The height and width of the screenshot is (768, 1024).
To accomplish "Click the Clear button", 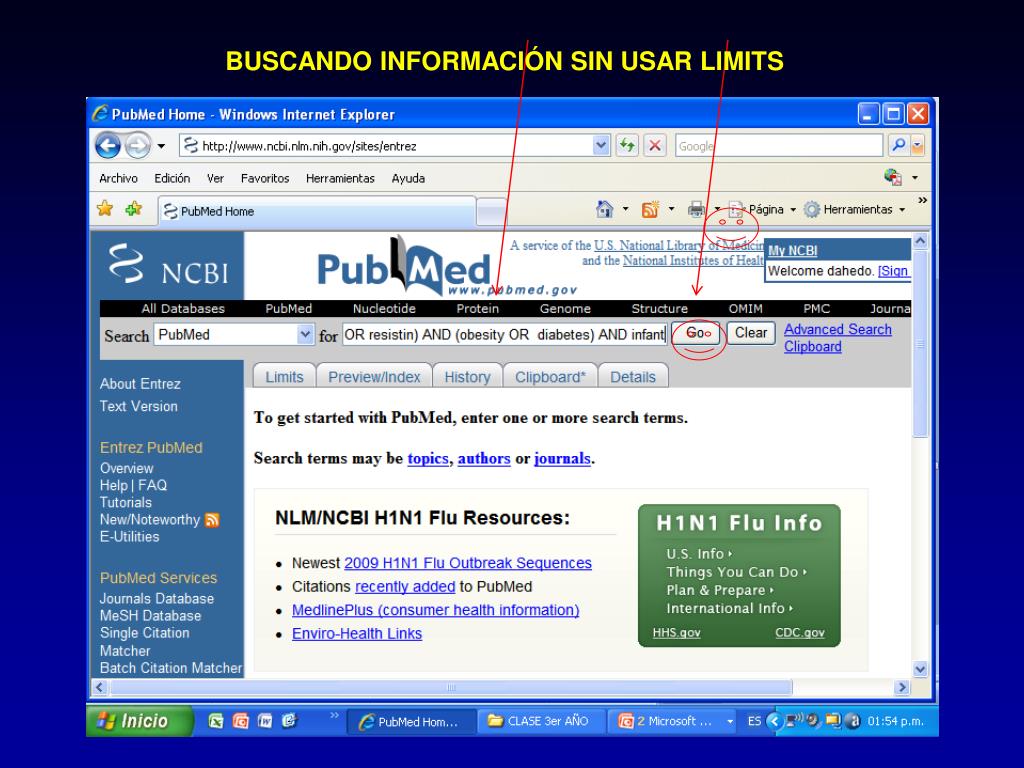I will coord(751,333).
